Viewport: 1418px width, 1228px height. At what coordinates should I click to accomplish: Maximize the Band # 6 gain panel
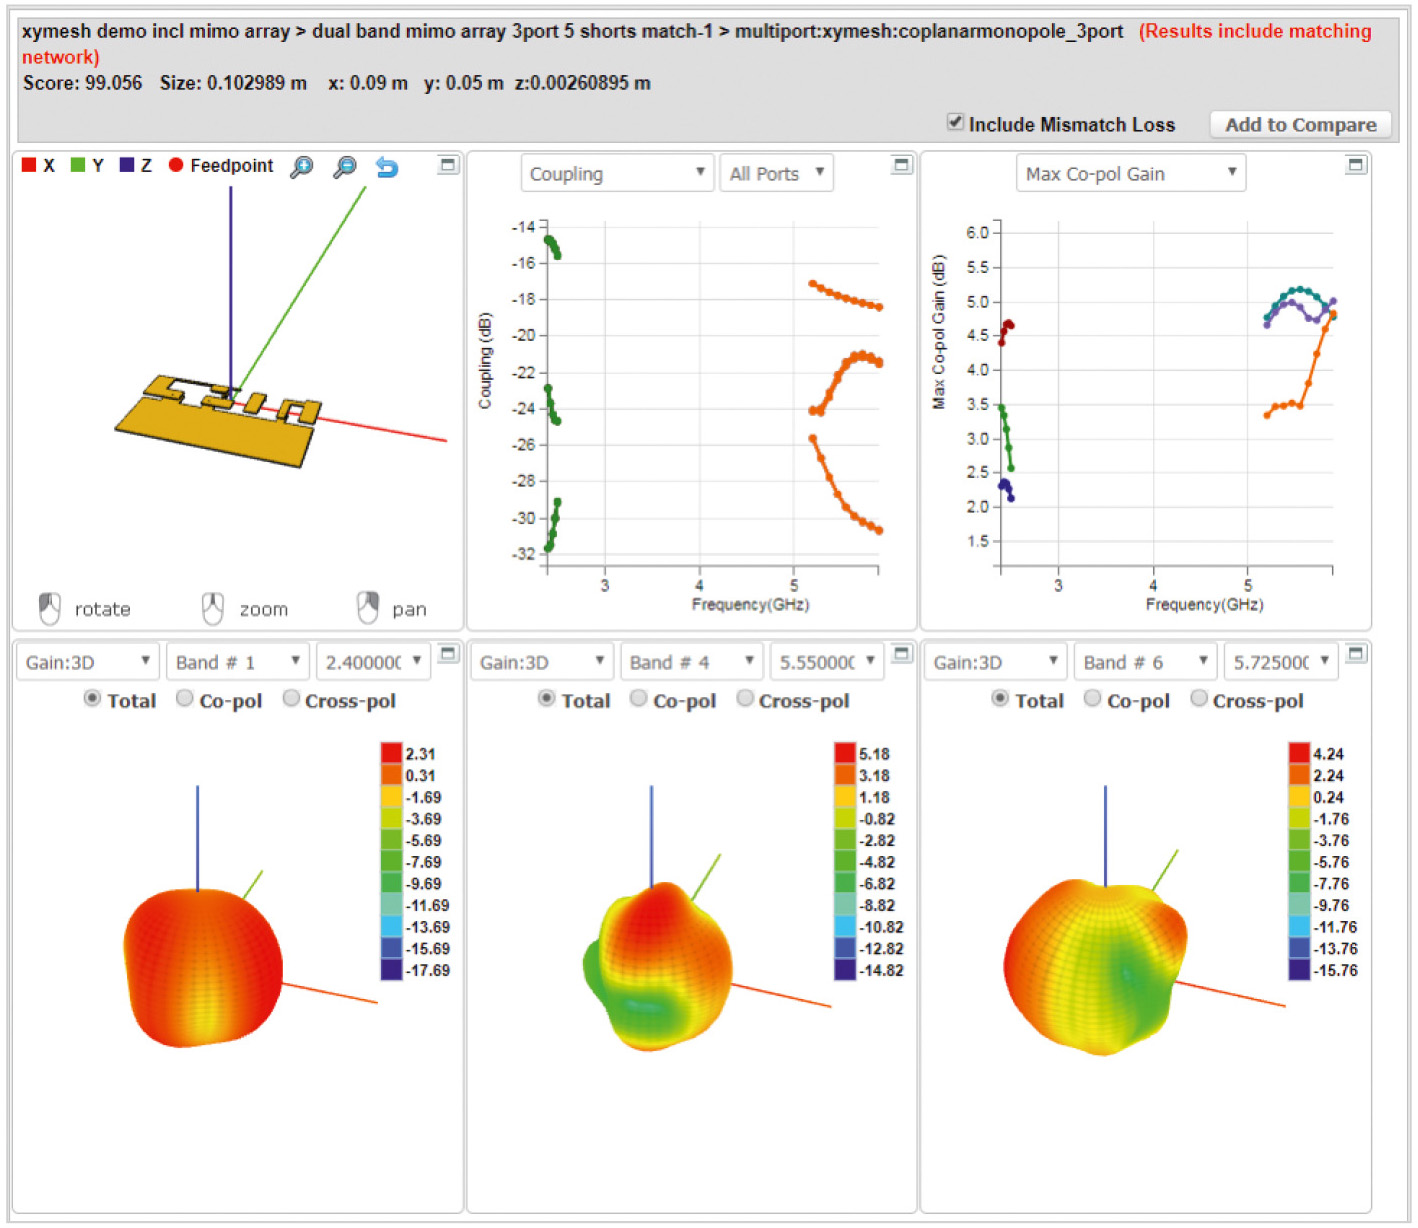(x=1355, y=654)
